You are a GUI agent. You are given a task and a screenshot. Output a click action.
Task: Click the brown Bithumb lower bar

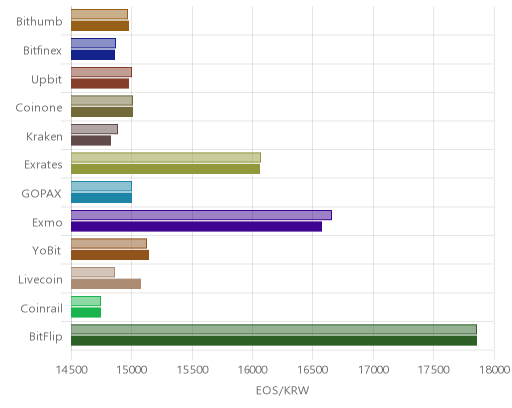pyautogui.click(x=100, y=26)
